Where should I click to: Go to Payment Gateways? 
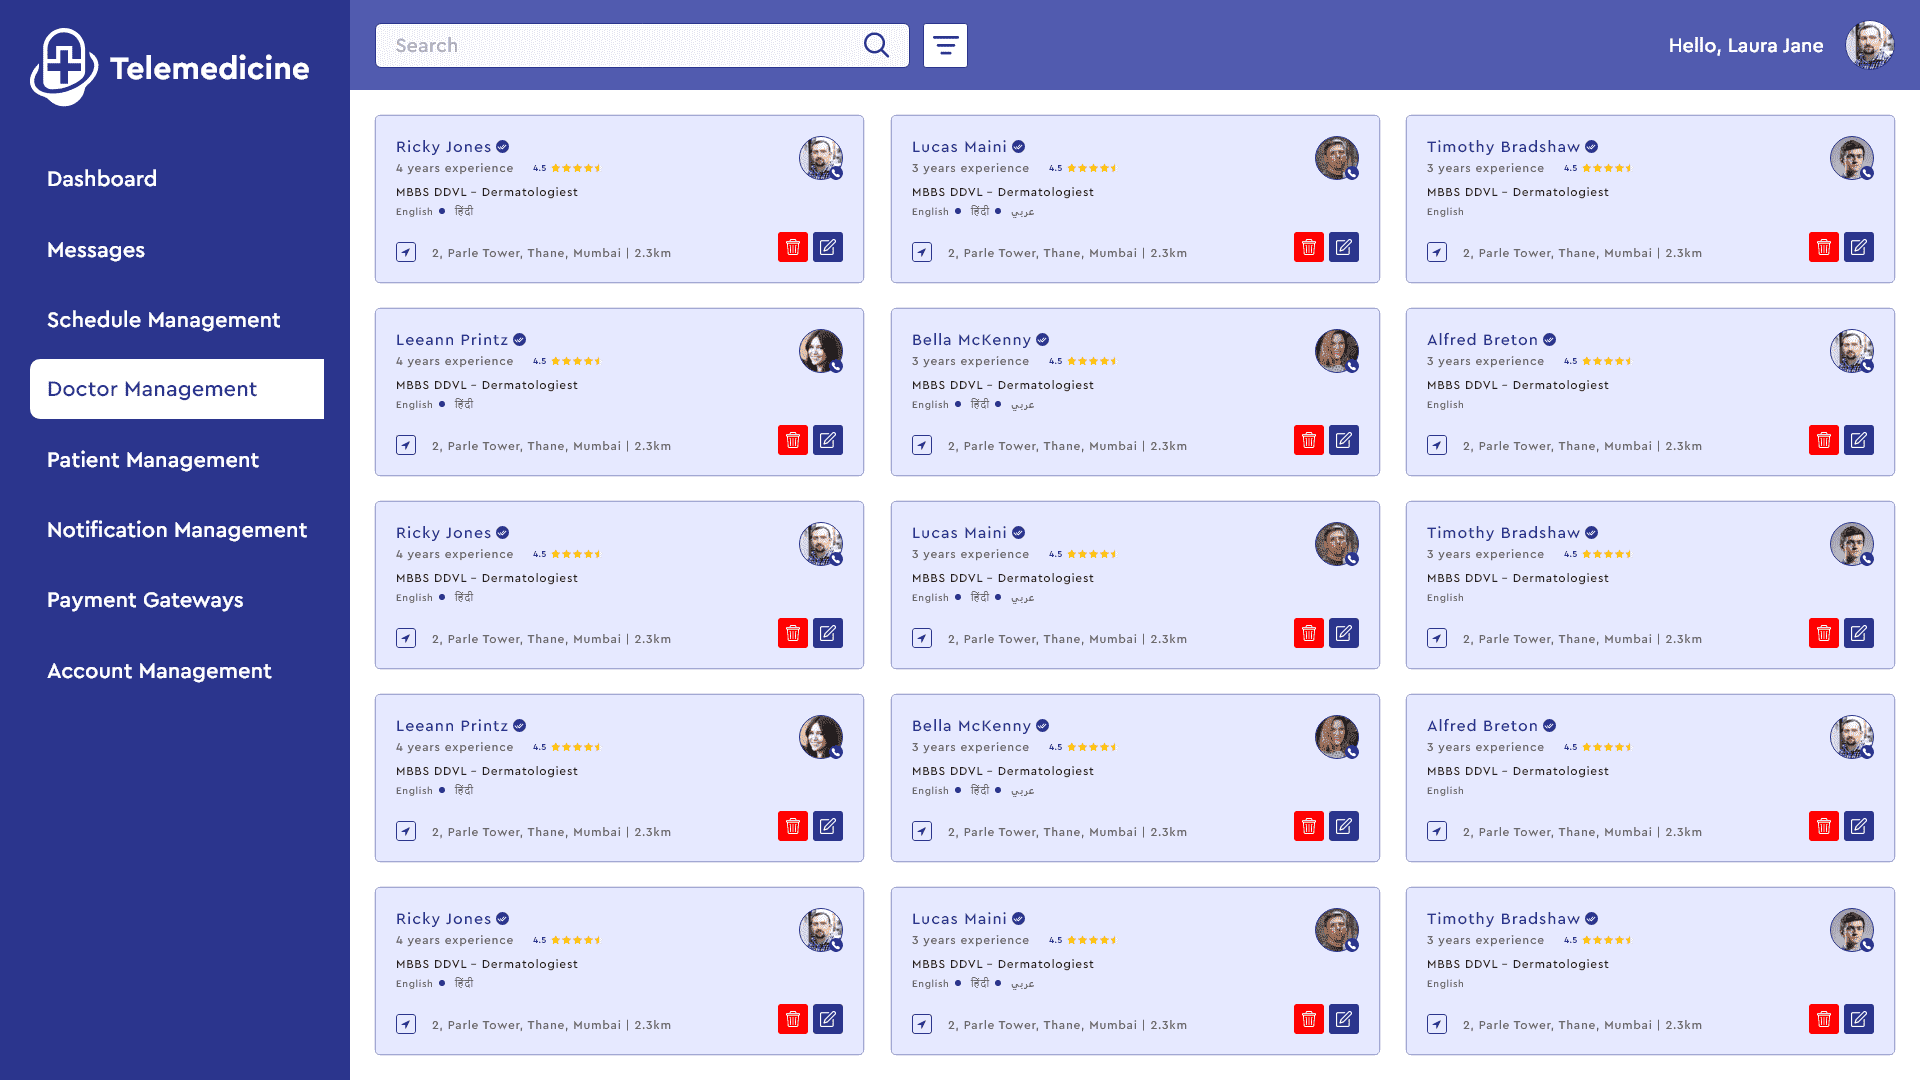point(145,600)
